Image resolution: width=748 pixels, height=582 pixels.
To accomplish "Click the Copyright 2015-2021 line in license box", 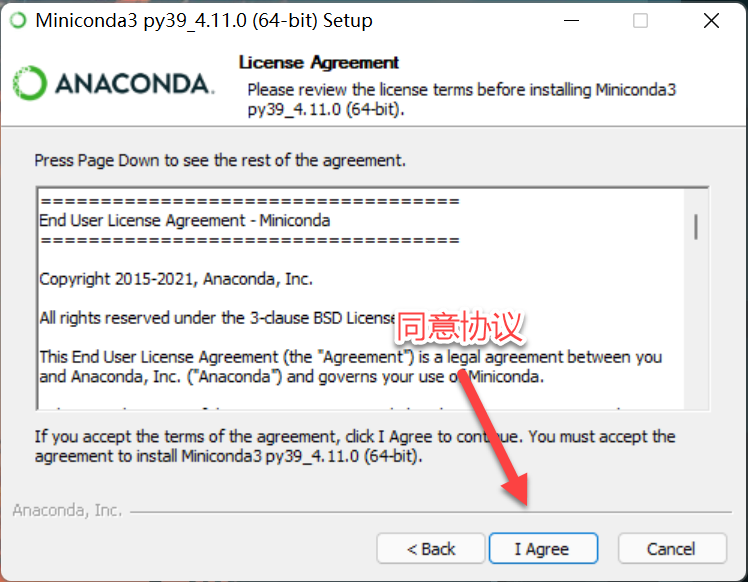I will (176, 279).
